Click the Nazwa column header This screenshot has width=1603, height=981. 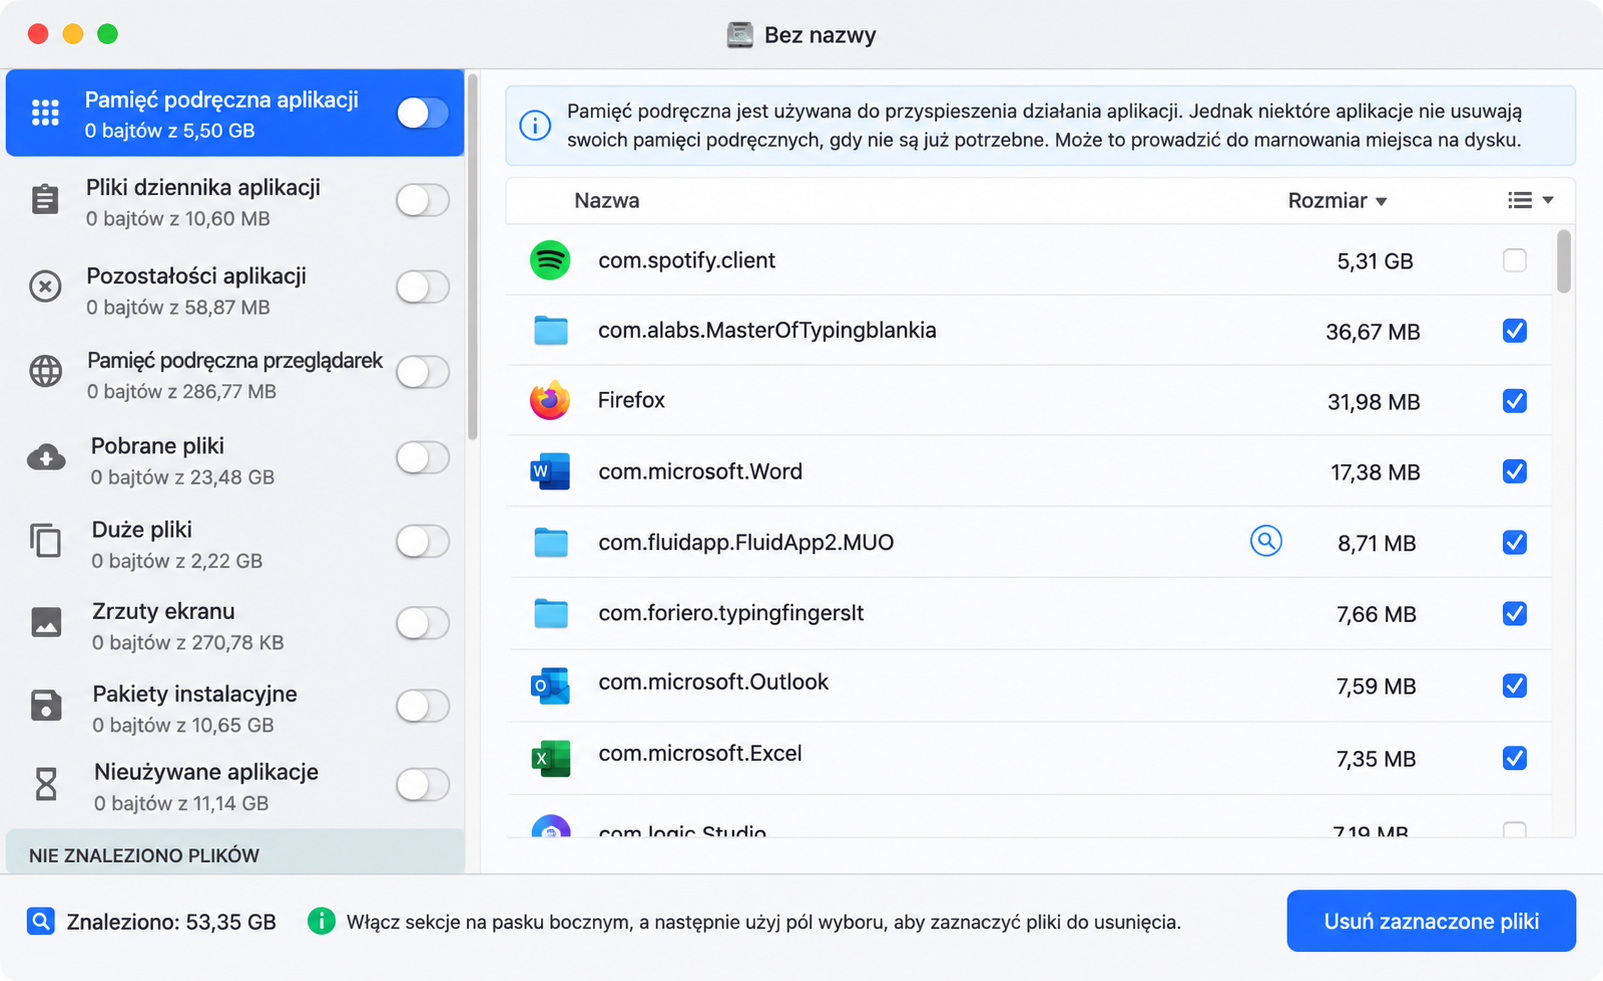tap(607, 201)
